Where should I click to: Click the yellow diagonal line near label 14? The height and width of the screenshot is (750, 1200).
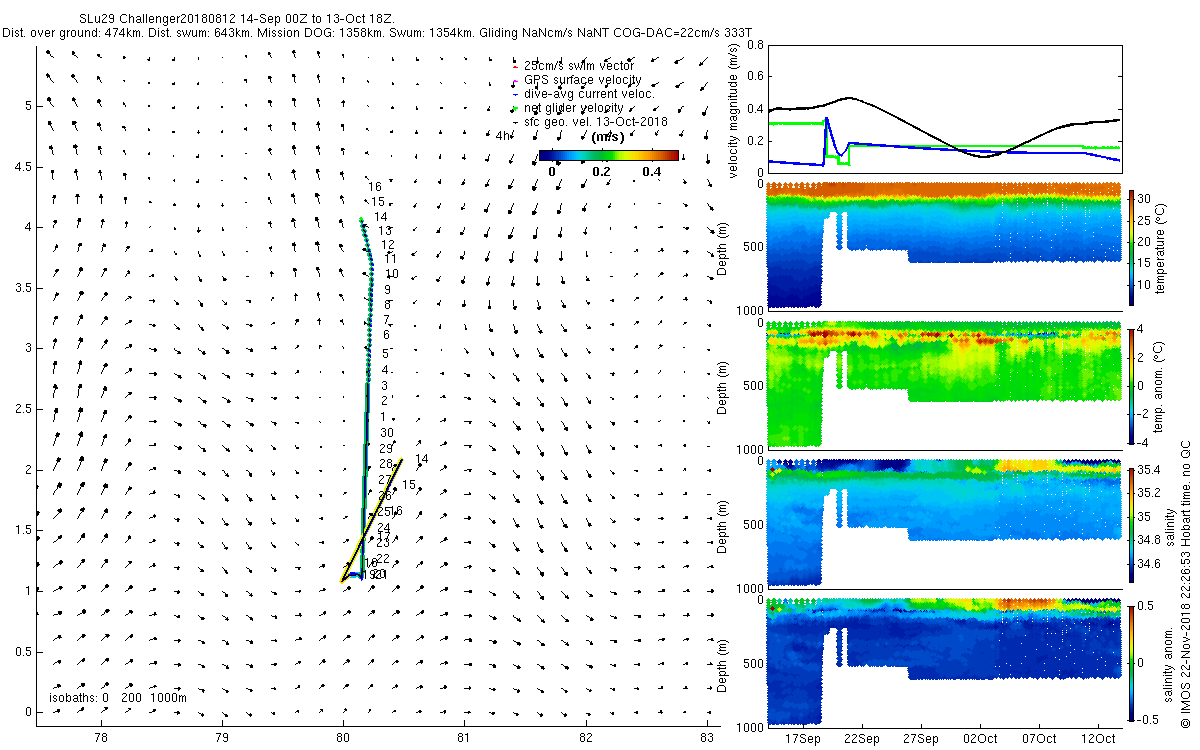pos(372,519)
